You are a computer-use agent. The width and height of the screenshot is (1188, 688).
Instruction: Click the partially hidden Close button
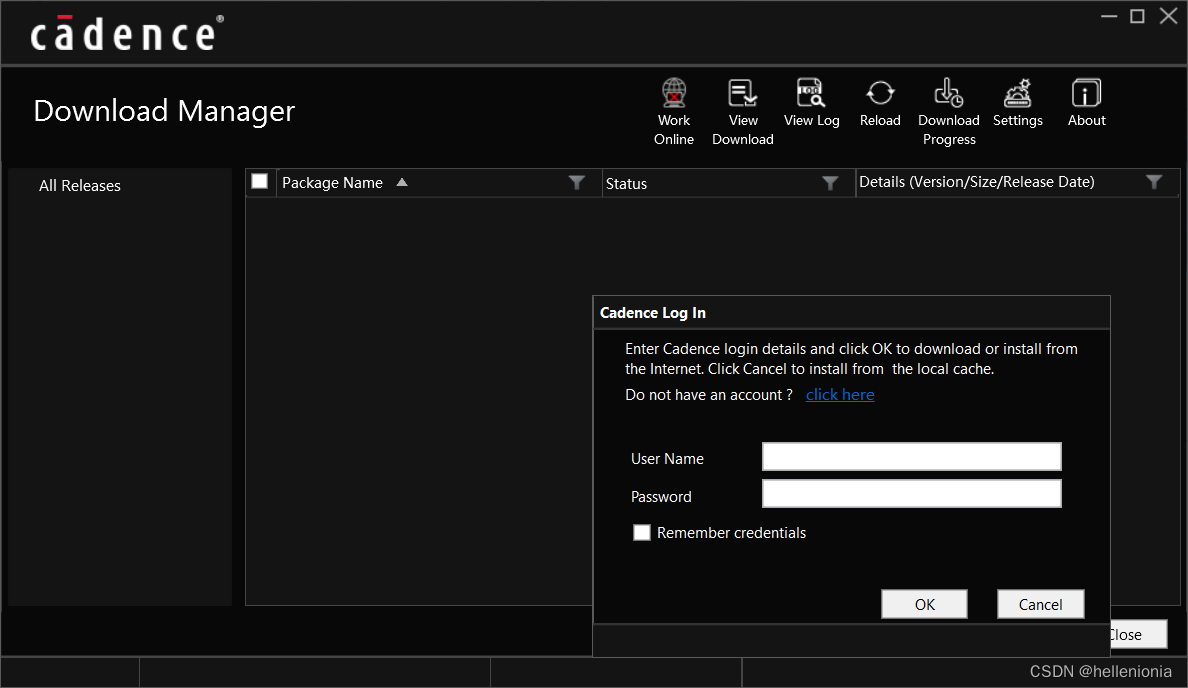pos(1138,635)
